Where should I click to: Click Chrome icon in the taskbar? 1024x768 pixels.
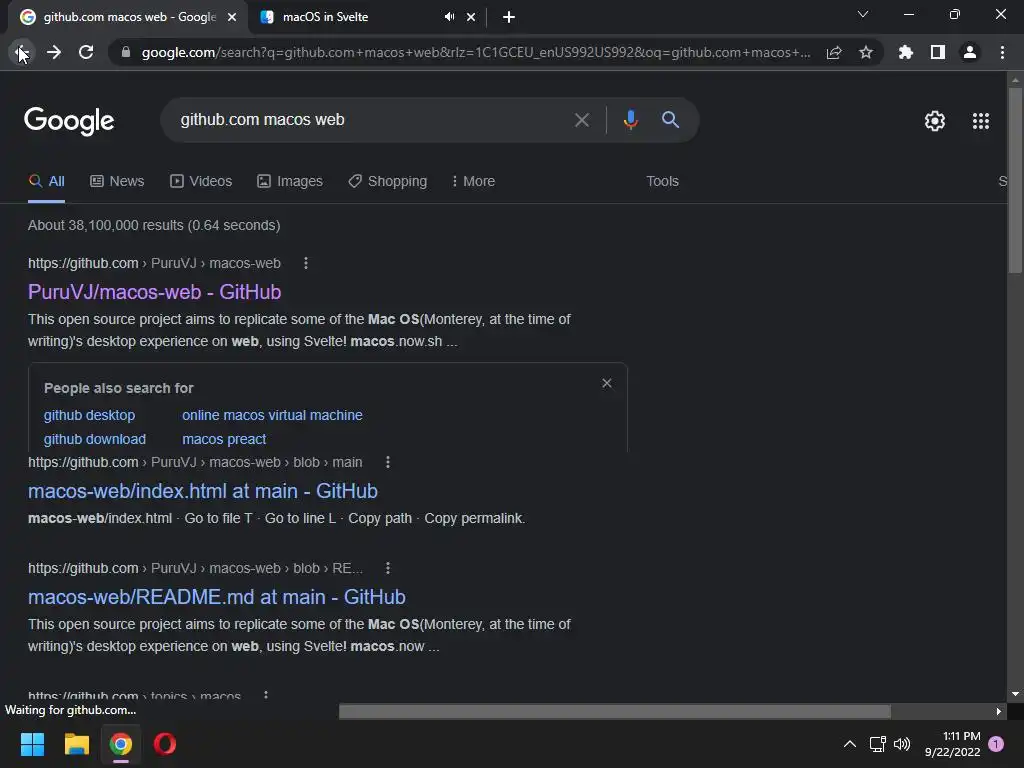coord(121,744)
